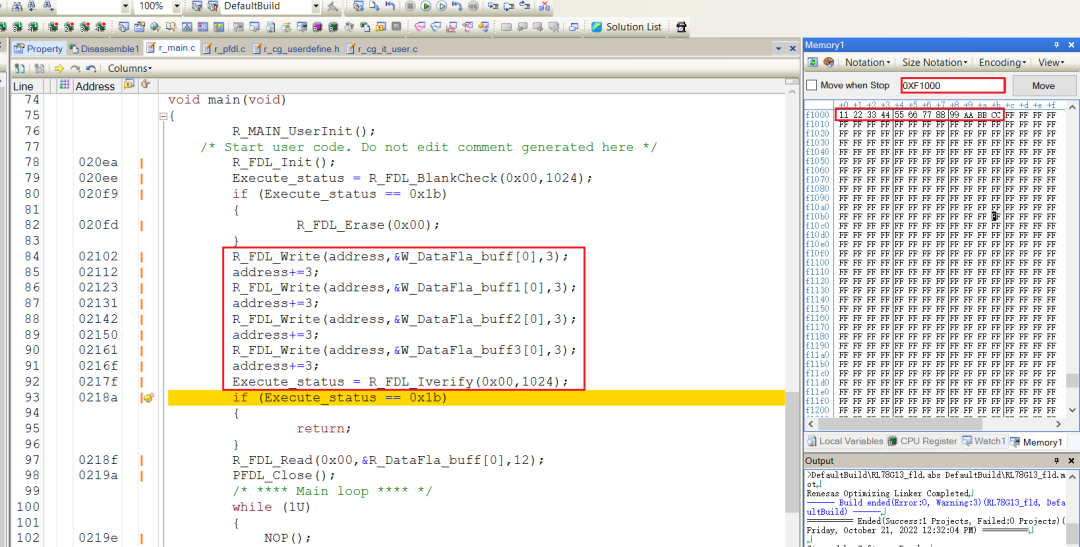The height and width of the screenshot is (547, 1080).
Task: Click the icon right of Solution List
Action: 681,27
